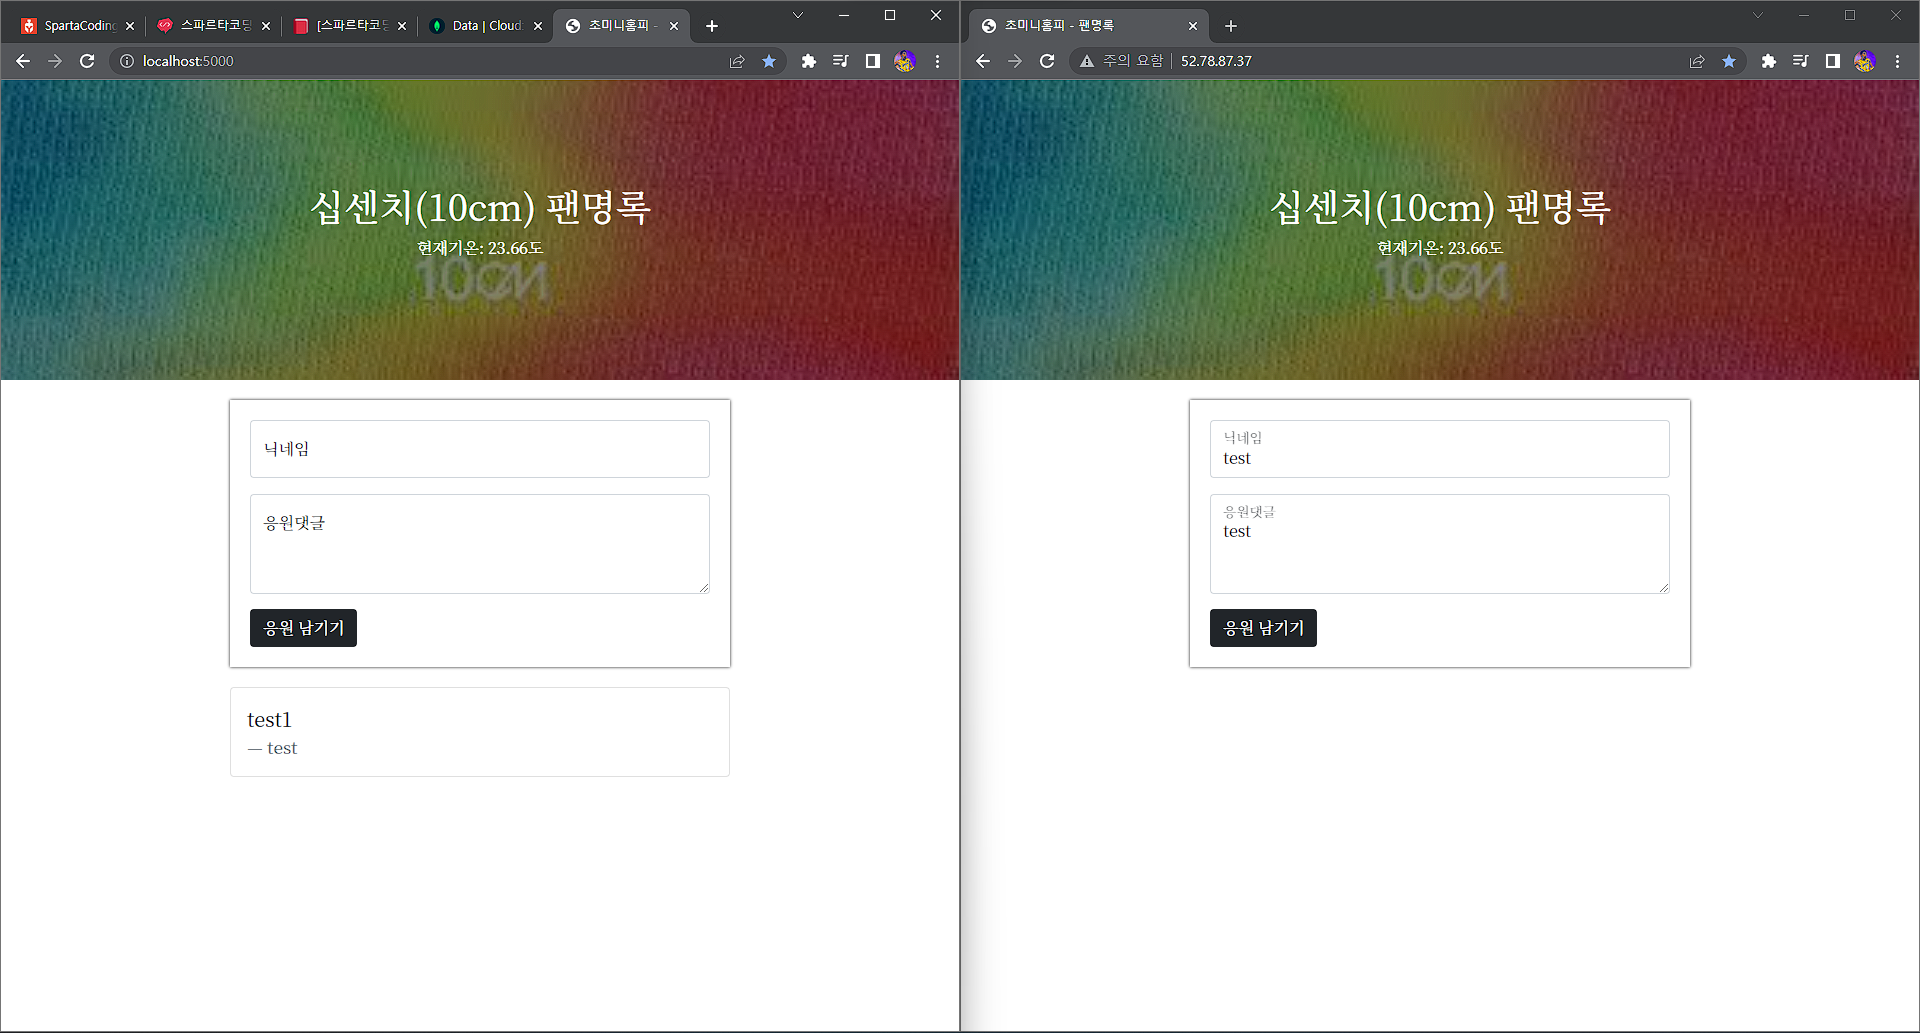Click 응원 남기기 button on localhost page
The width and height of the screenshot is (1920, 1033).
(x=303, y=628)
